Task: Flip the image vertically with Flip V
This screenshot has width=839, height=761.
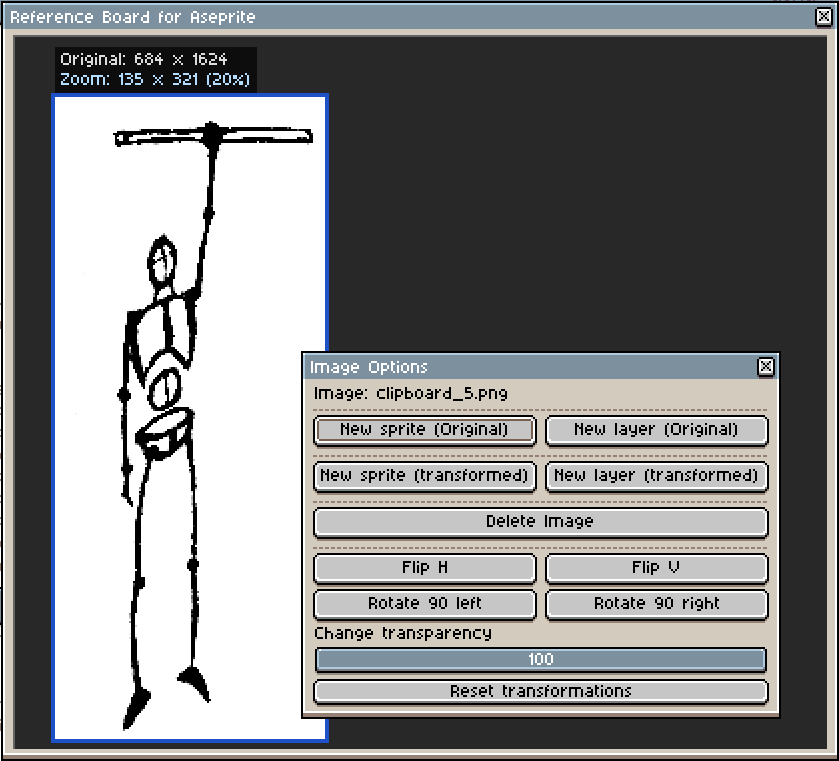Action: (x=657, y=568)
